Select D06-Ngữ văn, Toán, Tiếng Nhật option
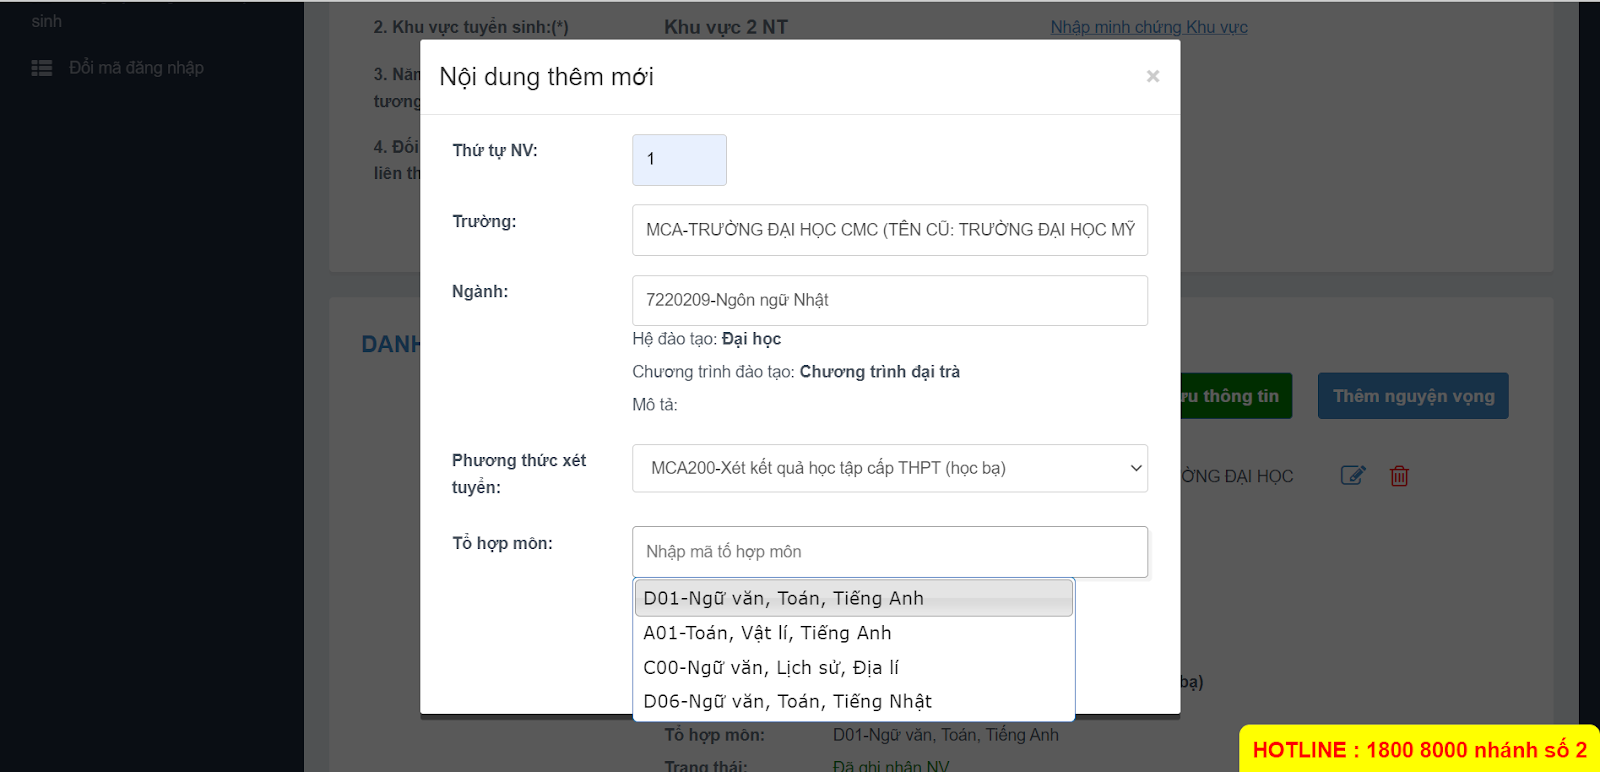The image size is (1600, 772). (x=854, y=701)
